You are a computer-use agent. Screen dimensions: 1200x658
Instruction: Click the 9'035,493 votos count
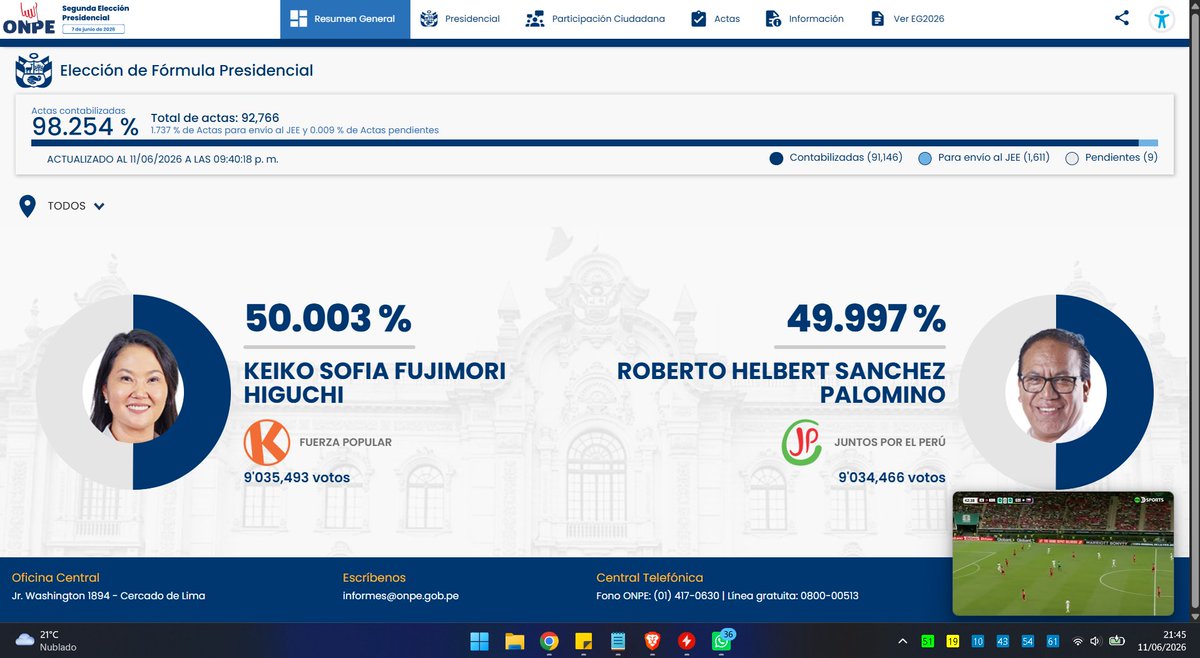pos(297,478)
